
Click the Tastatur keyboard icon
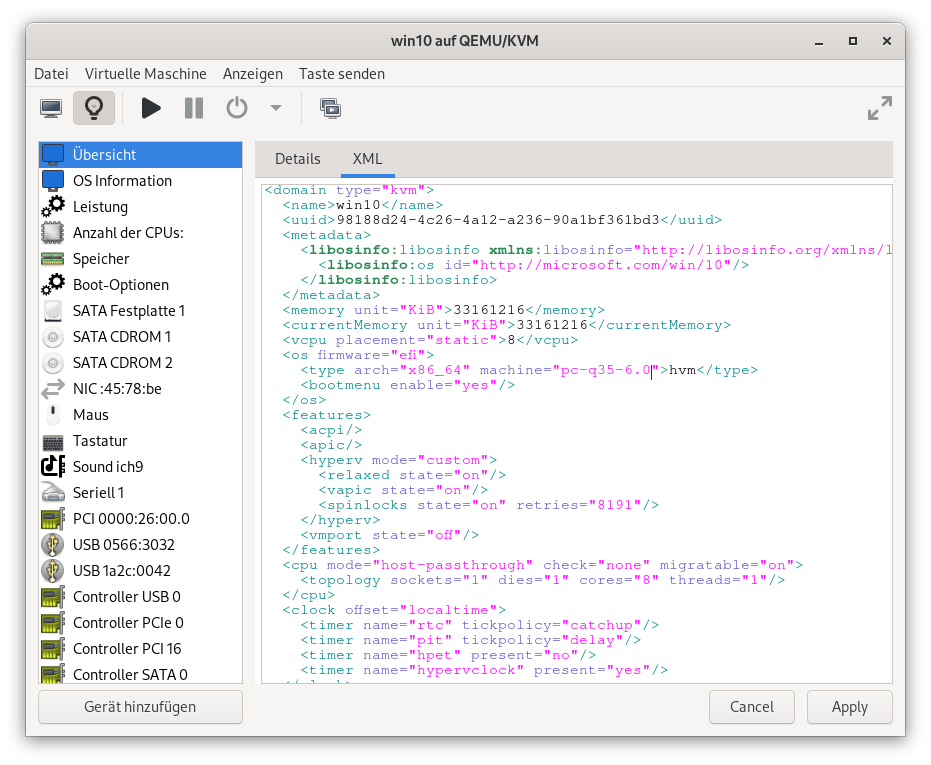(53, 442)
